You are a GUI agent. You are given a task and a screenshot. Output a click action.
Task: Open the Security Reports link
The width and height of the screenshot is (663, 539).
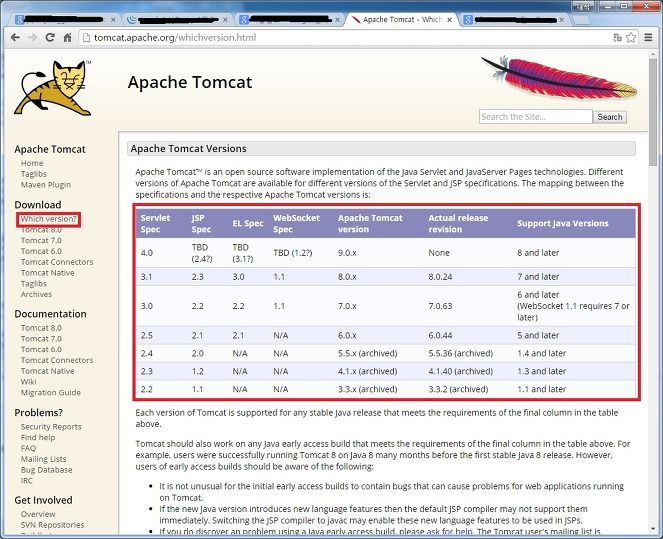click(x=51, y=427)
